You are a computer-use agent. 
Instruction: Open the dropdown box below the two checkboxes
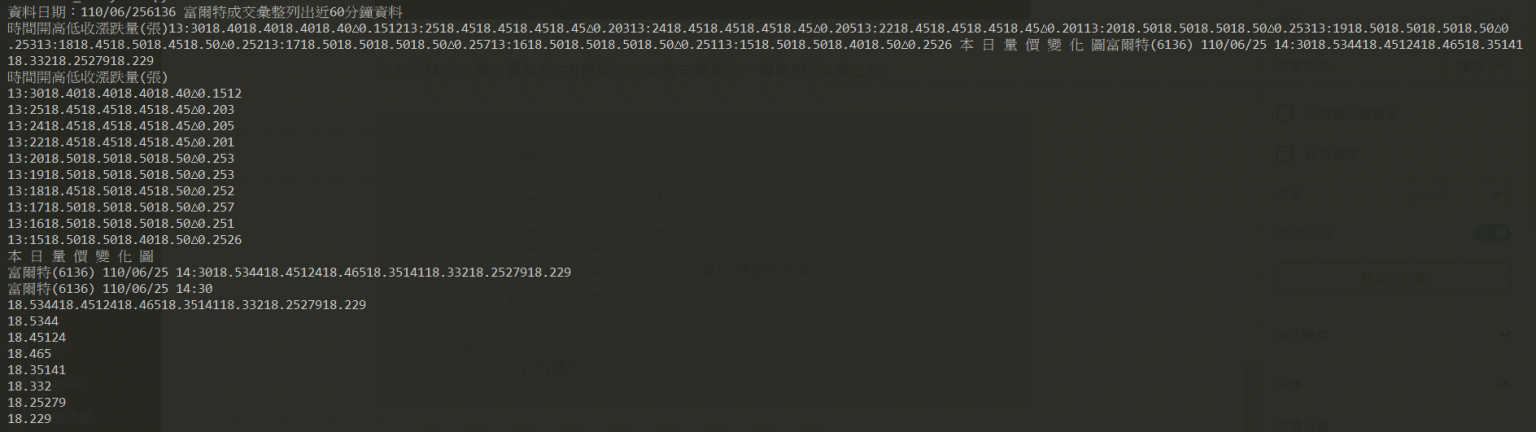(x=1459, y=194)
